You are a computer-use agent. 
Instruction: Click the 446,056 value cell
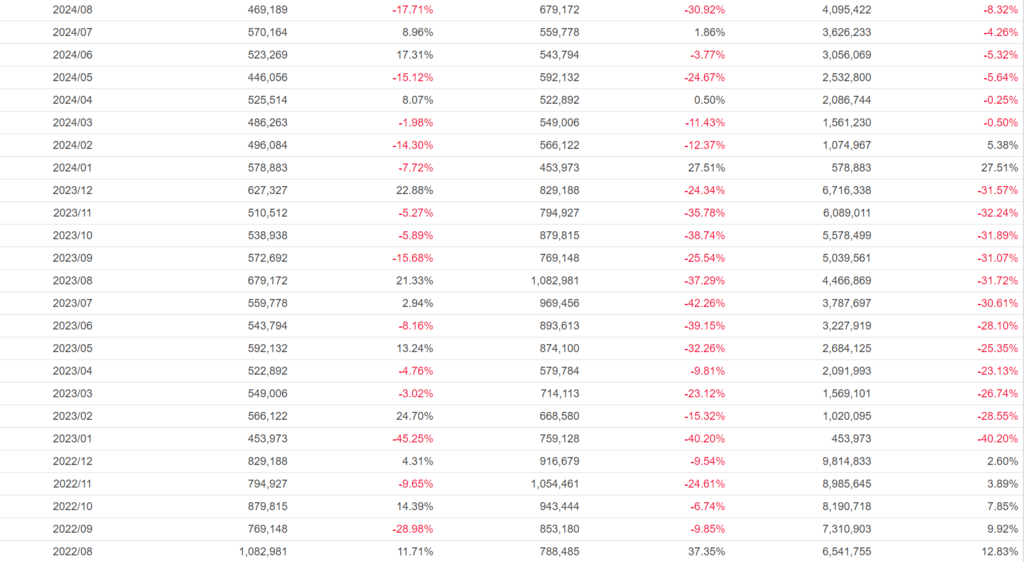(x=267, y=77)
